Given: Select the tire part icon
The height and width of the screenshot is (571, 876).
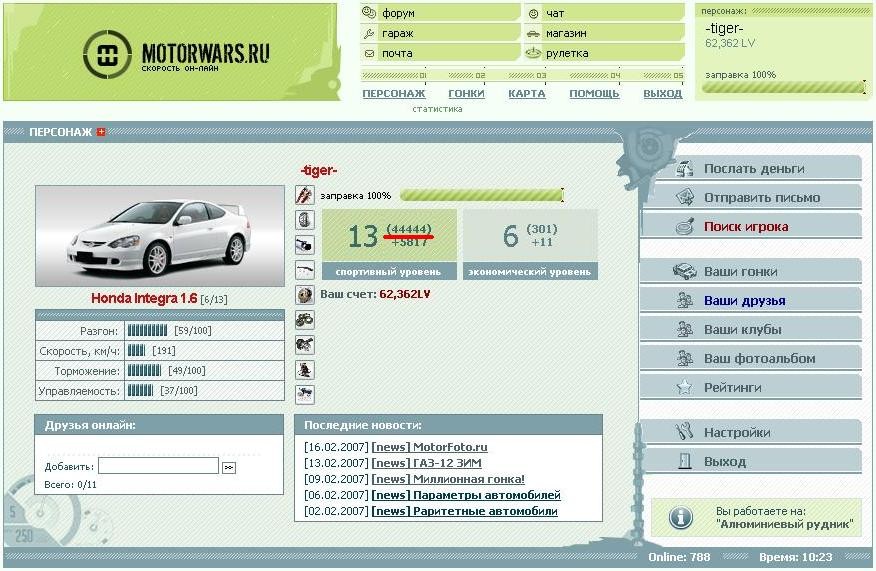Looking at the screenshot, I should coord(304,220).
